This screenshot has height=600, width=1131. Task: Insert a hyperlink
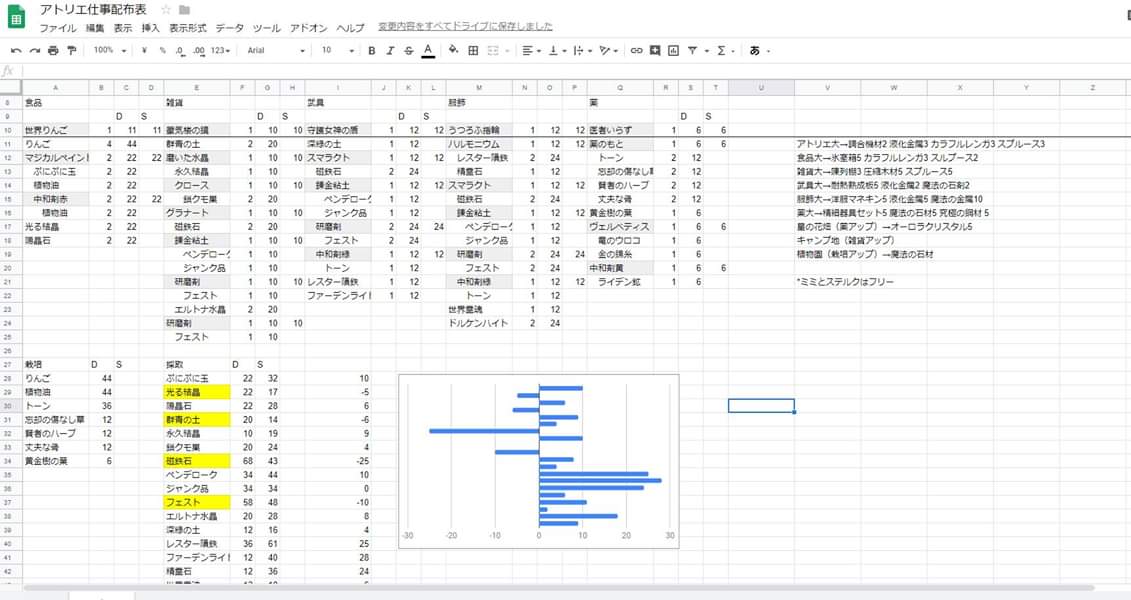coord(636,50)
